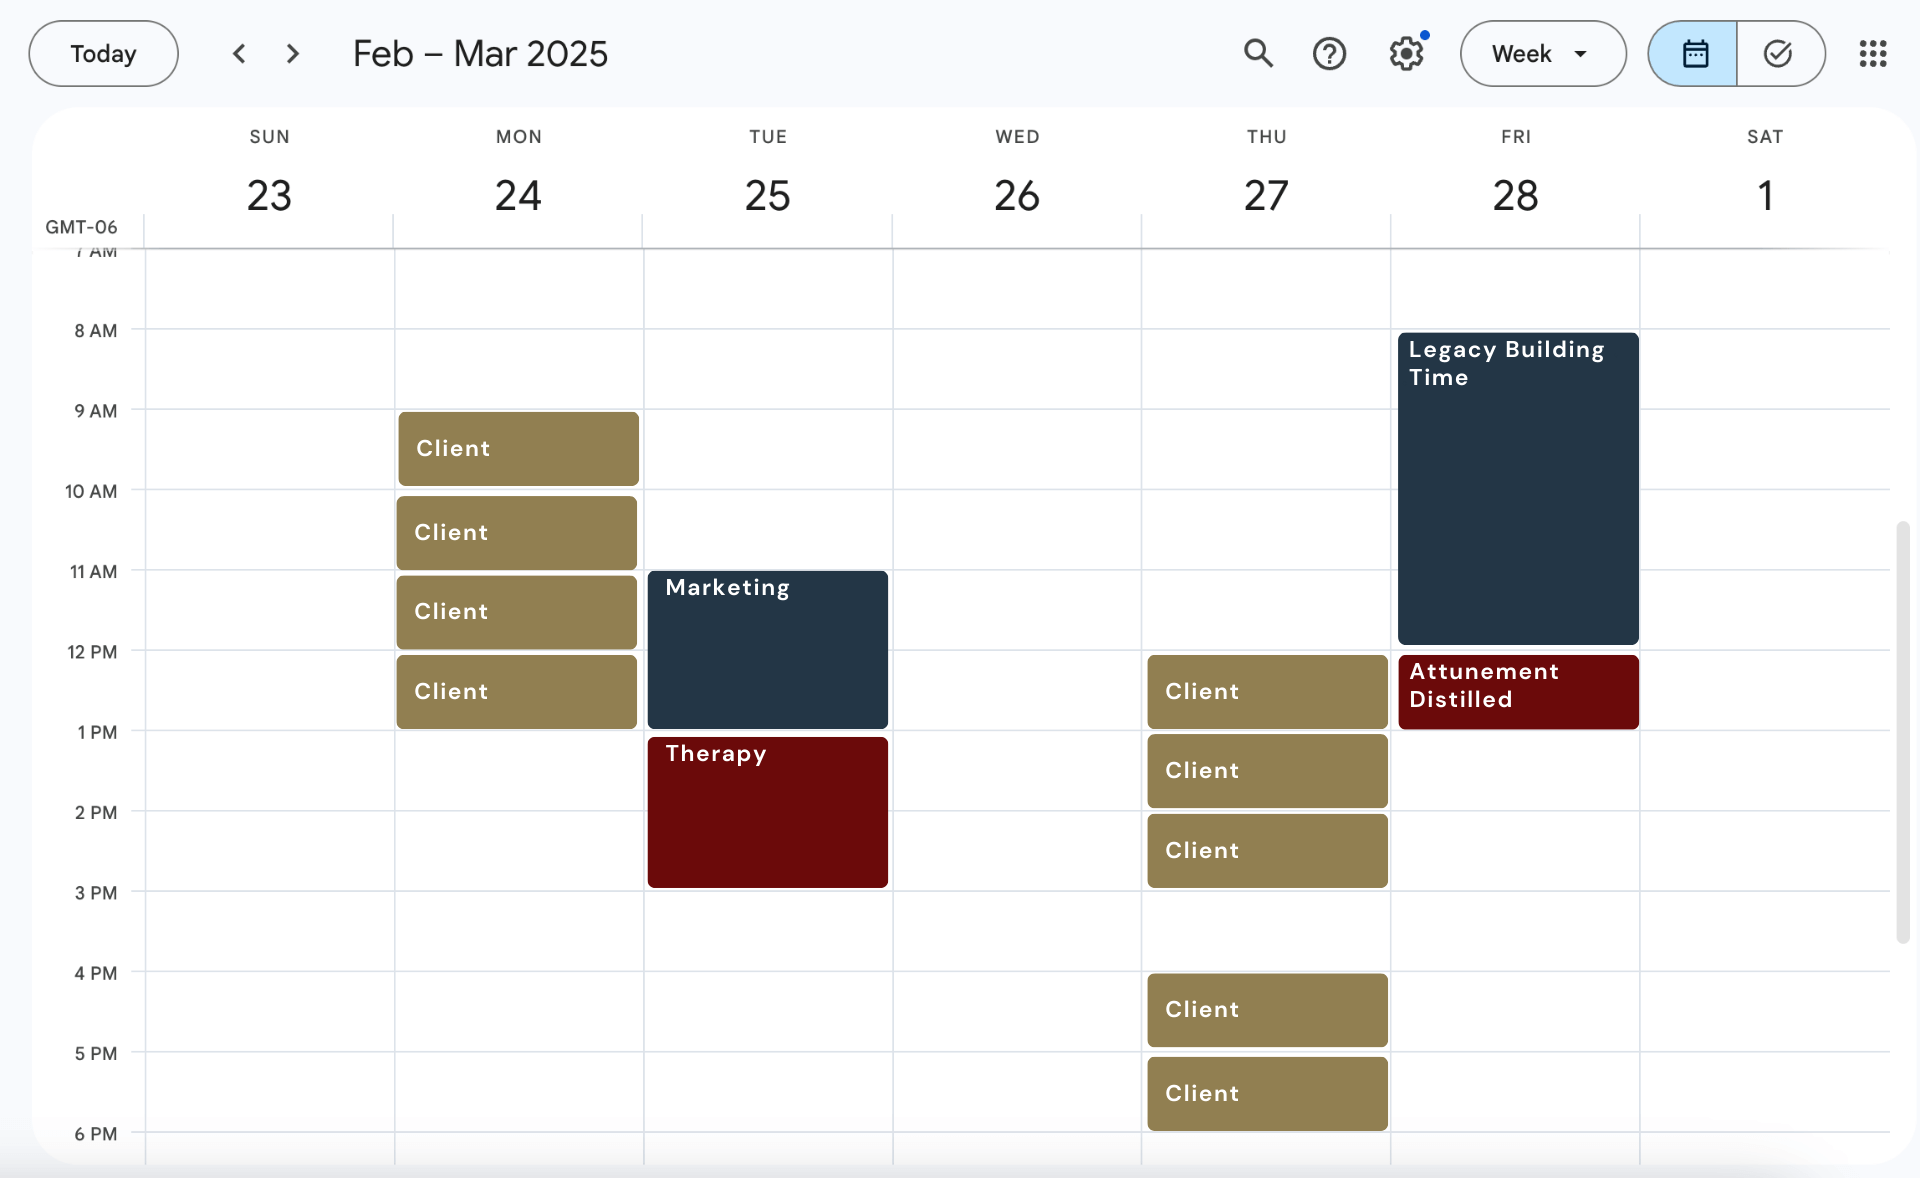Switch to calendar view icon
The image size is (1920, 1180).
click(x=1694, y=53)
